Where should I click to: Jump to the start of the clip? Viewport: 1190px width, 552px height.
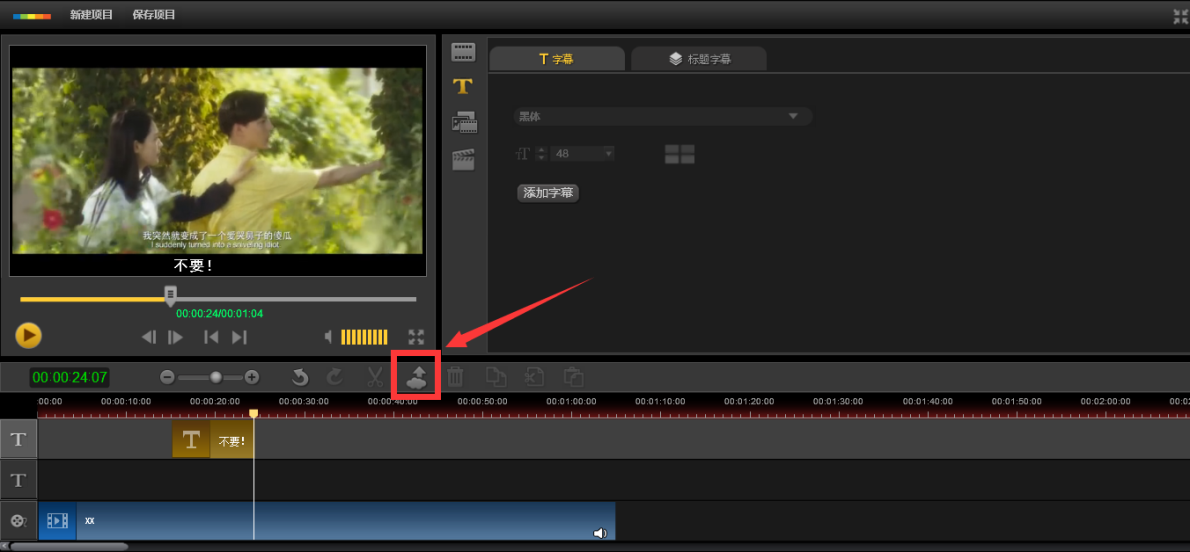pyautogui.click(x=211, y=337)
